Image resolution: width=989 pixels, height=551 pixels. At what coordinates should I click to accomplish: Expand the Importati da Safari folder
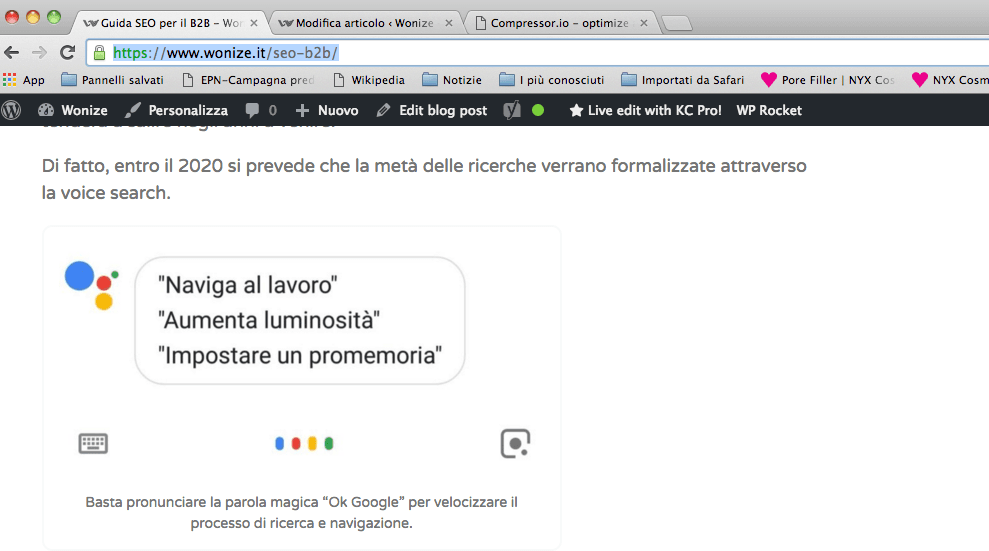(682, 80)
